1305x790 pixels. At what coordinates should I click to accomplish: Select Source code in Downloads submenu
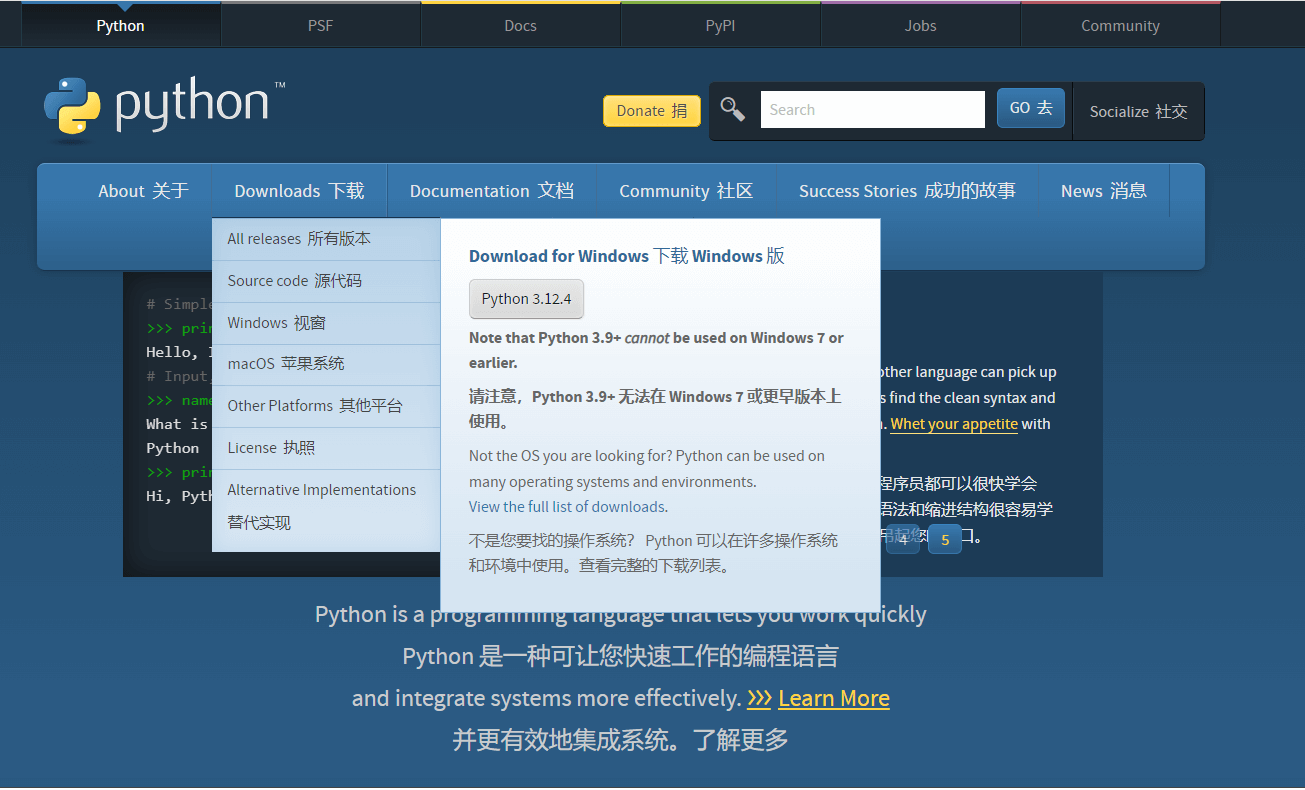pos(326,281)
